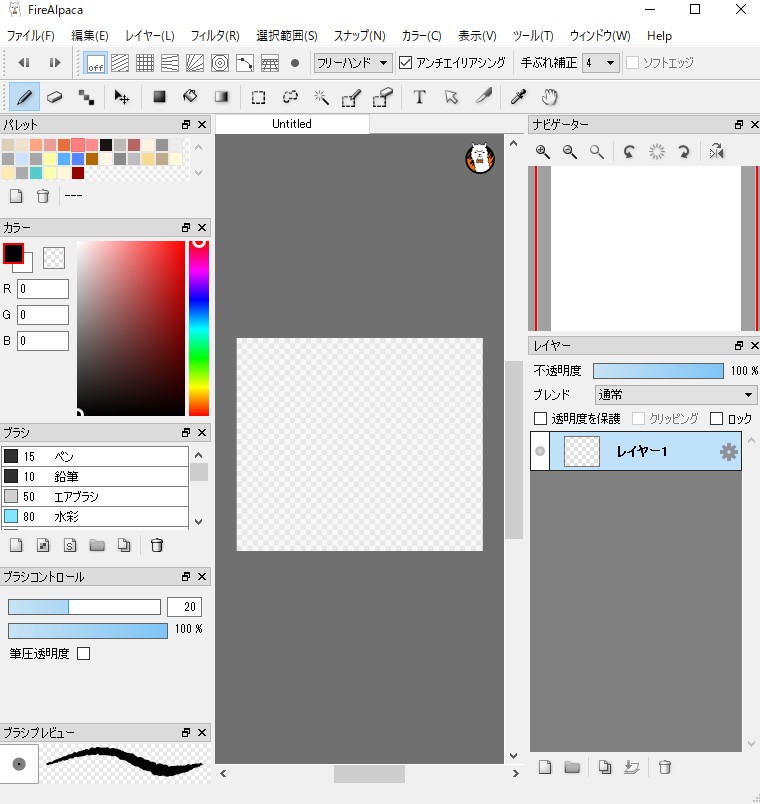Flip the view in Navigator
The width and height of the screenshot is (760, 804).
(716, 152)
